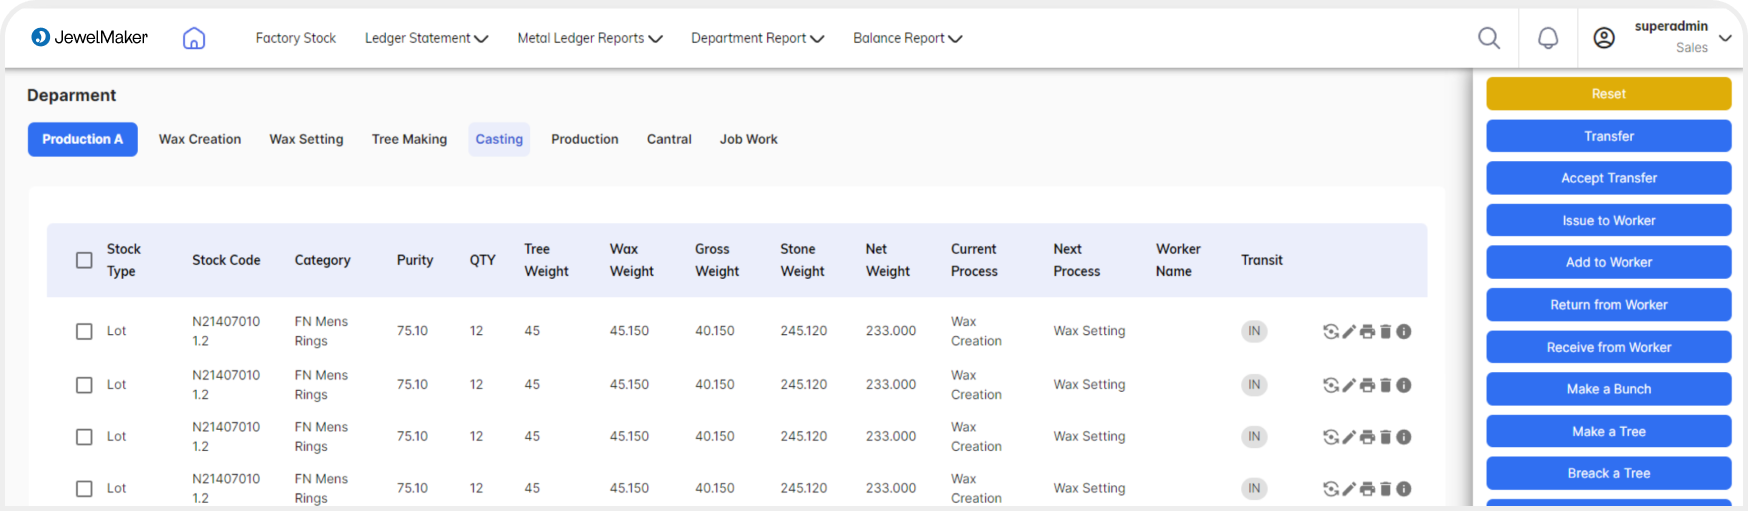Screen dimensions: 1748x511
Task: Switch to the Job Work tab
Action: 749,139
